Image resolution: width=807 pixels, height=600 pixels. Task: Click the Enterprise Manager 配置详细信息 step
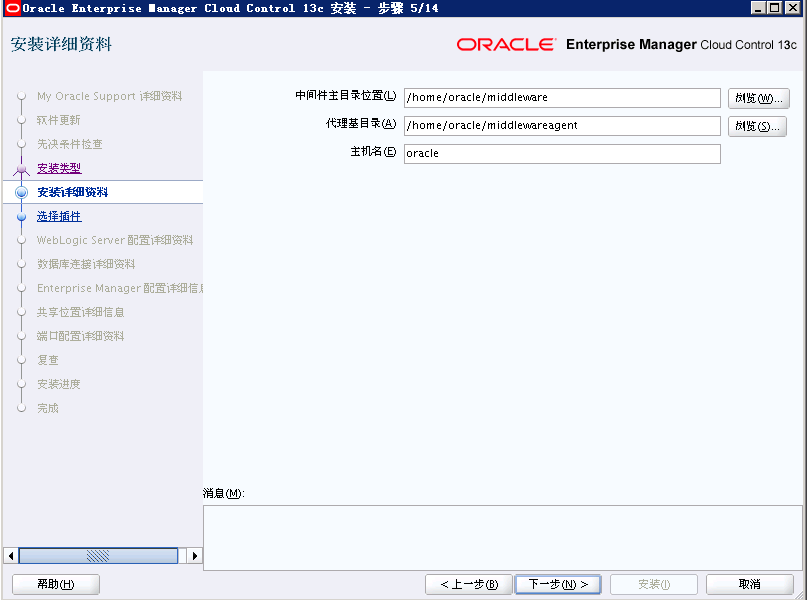tap(119, 288)
